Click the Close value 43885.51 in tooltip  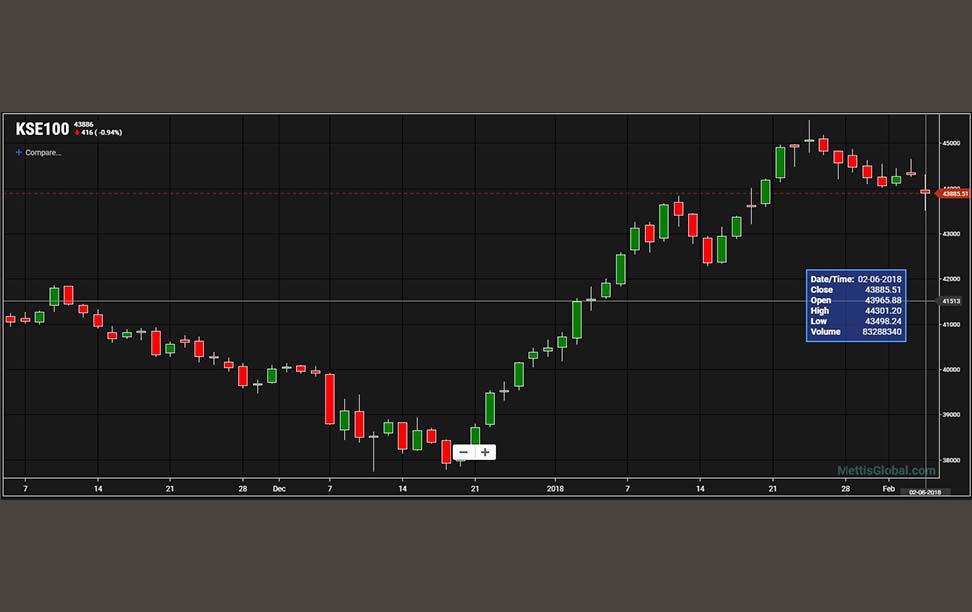point(883,290)
